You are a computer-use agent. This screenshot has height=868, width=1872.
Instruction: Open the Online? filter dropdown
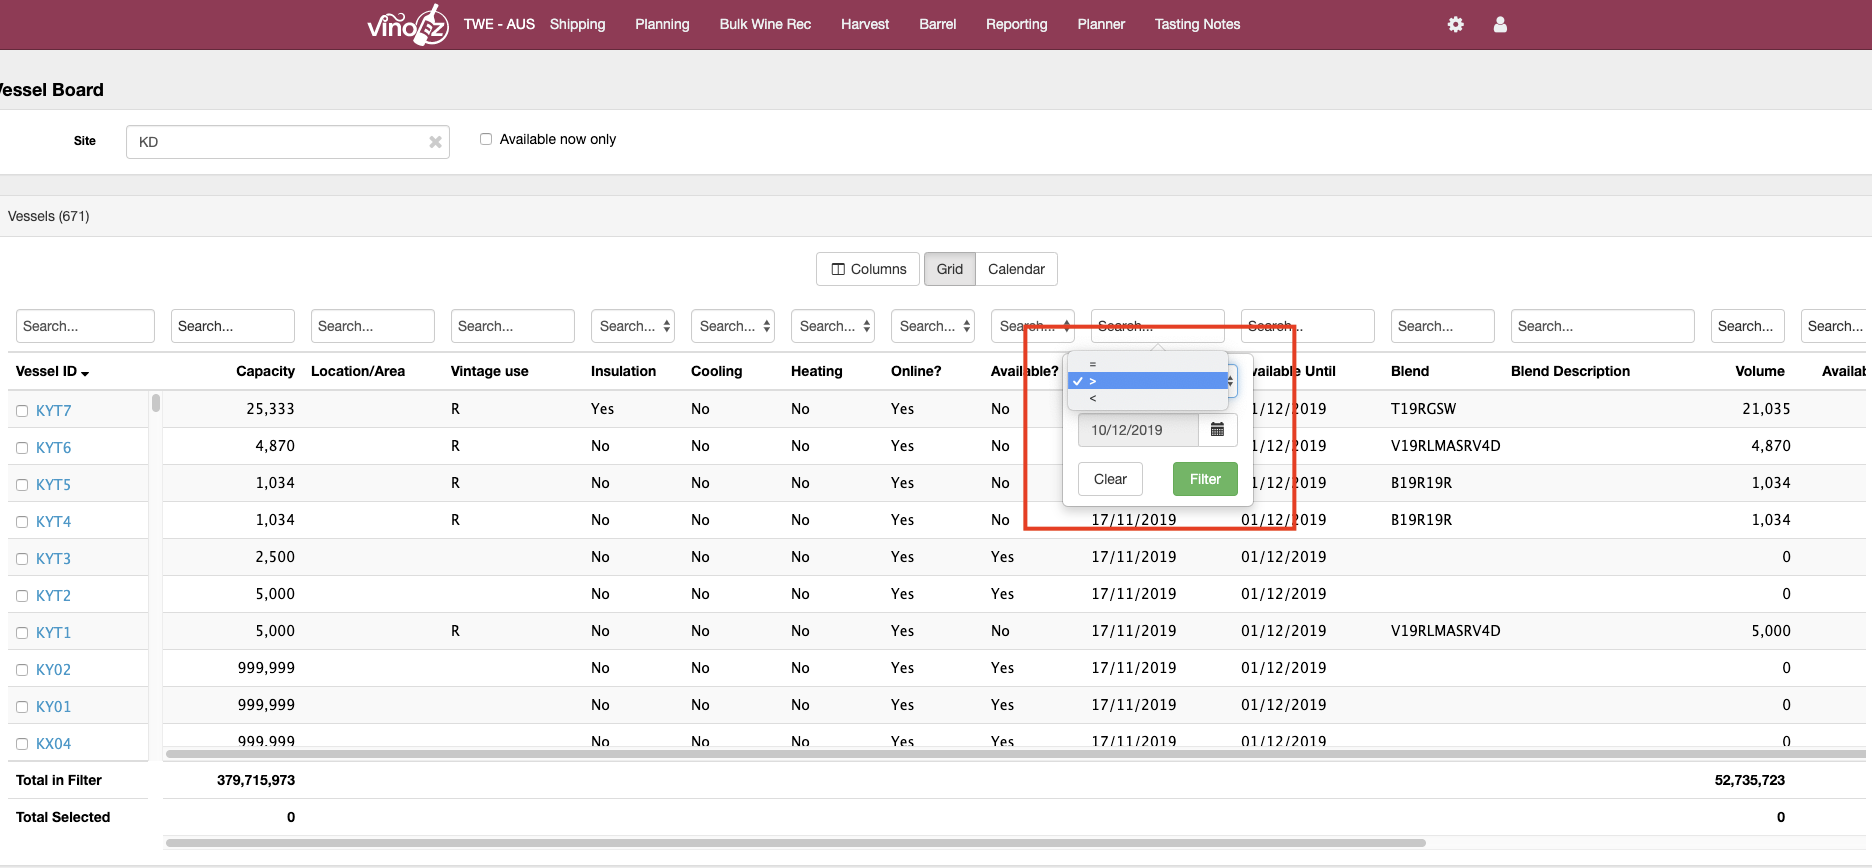[933, 326]
